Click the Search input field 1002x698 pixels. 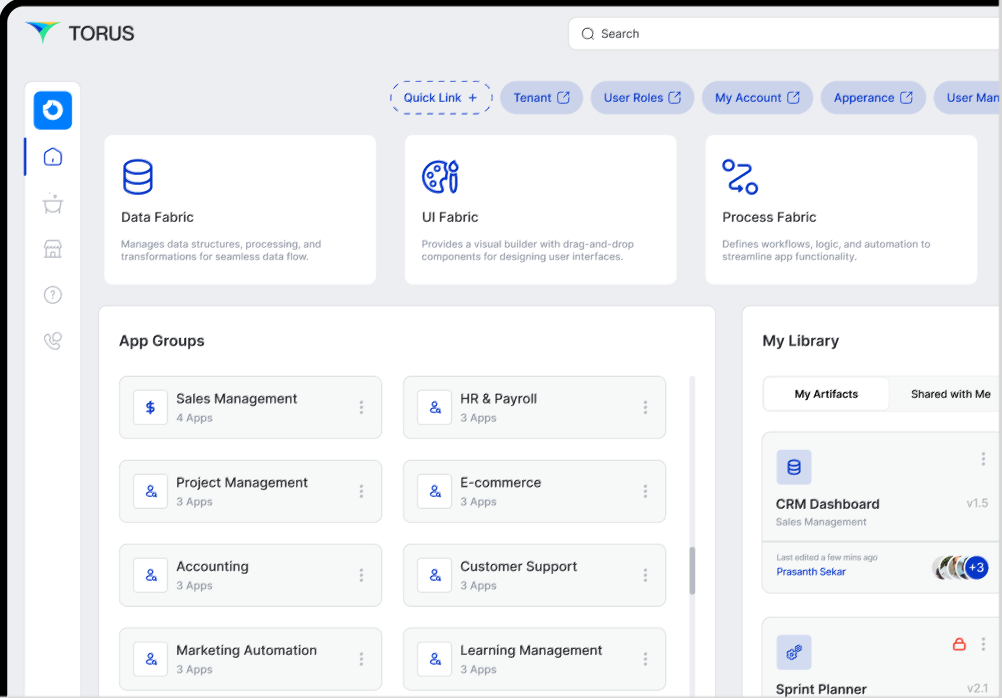[790, 34]
